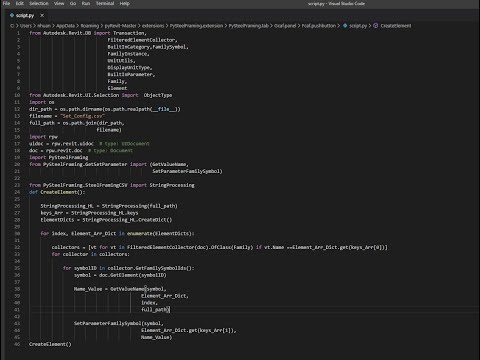
Task: Click FilteredElementCollector on line 2
Action: 141,40
